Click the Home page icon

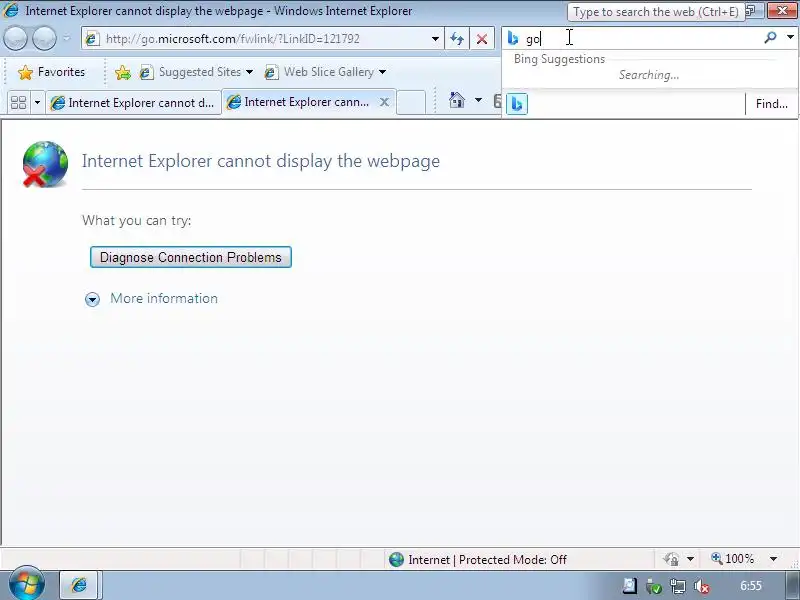pos(457,101)
